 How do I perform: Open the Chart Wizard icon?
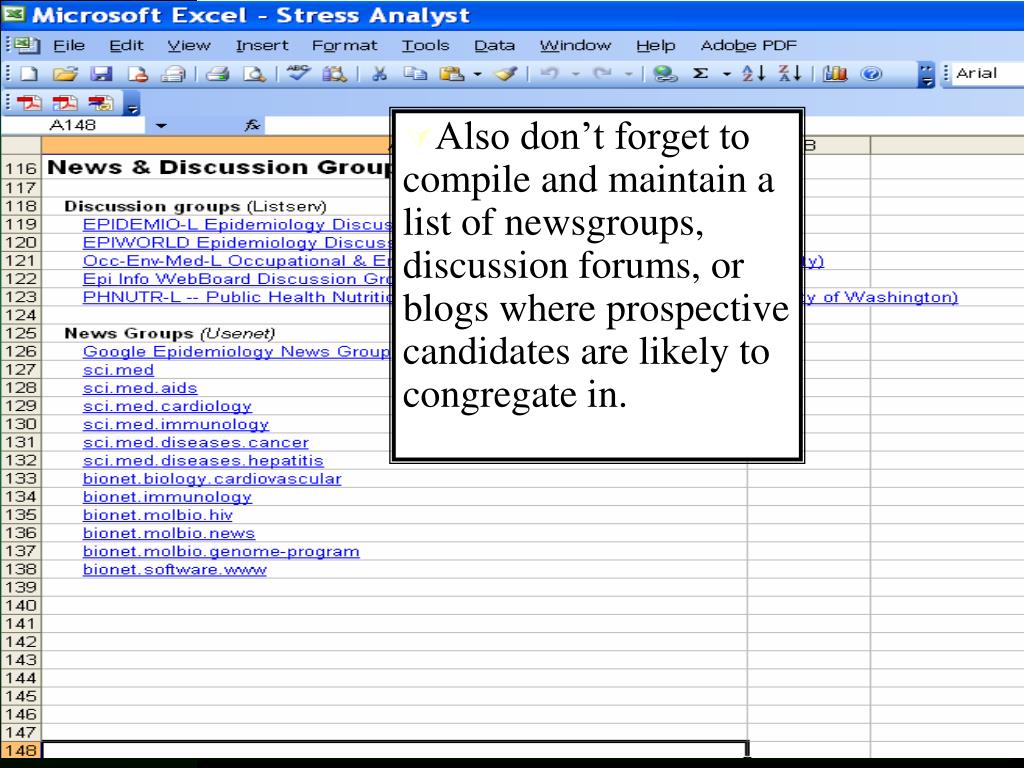[x=835, y=74]
